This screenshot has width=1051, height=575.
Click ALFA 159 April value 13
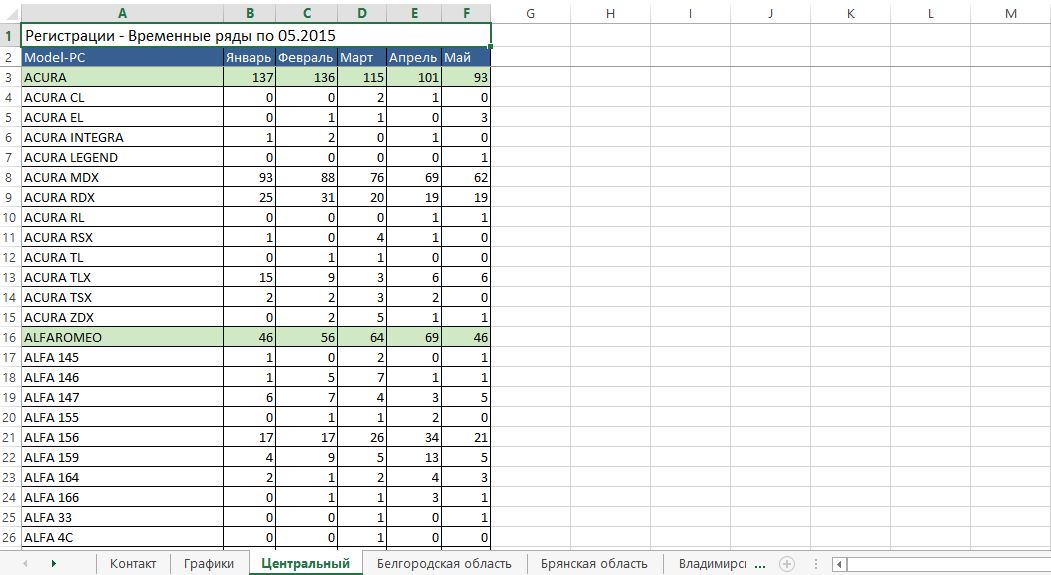click(414, 458)
